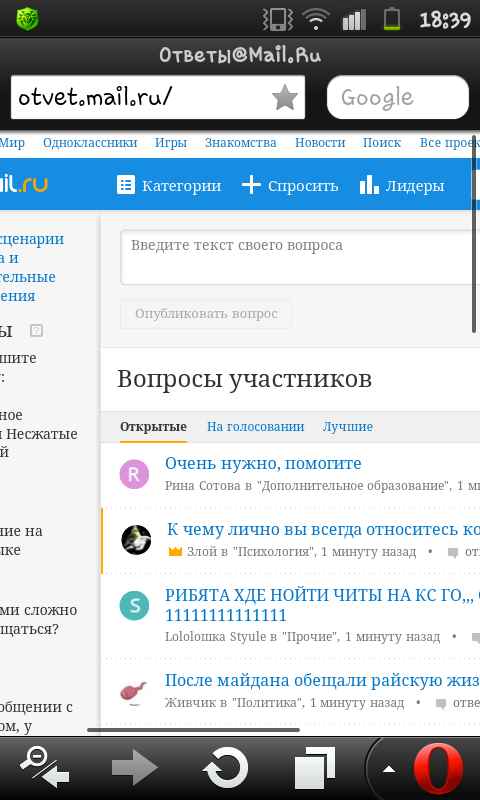Screen dimensions: 480x800
Task: Open Живчик's user avatar
Action: 134,691
